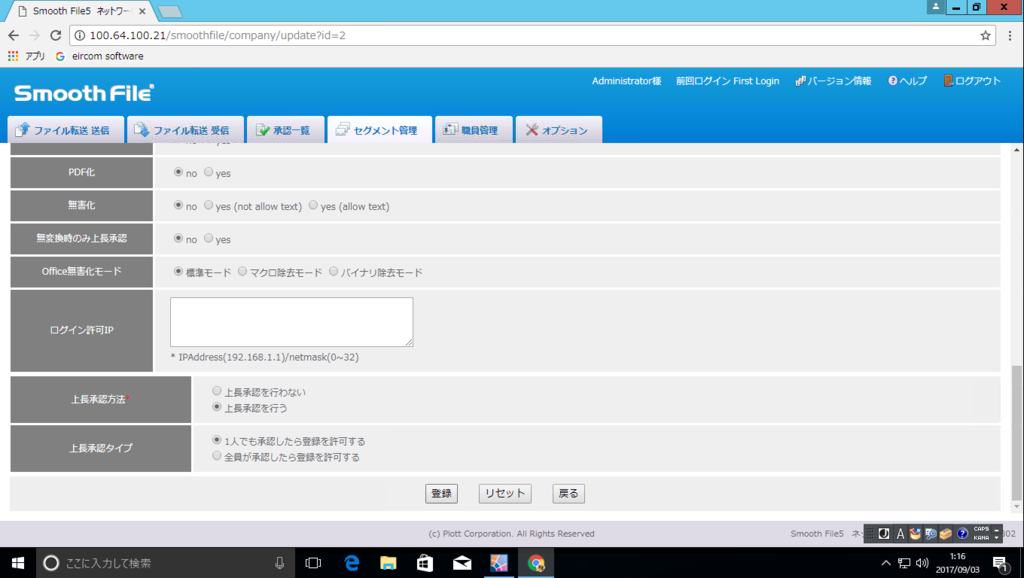
Task: Open the IME toolbox icon
Action: click(946, 534)
